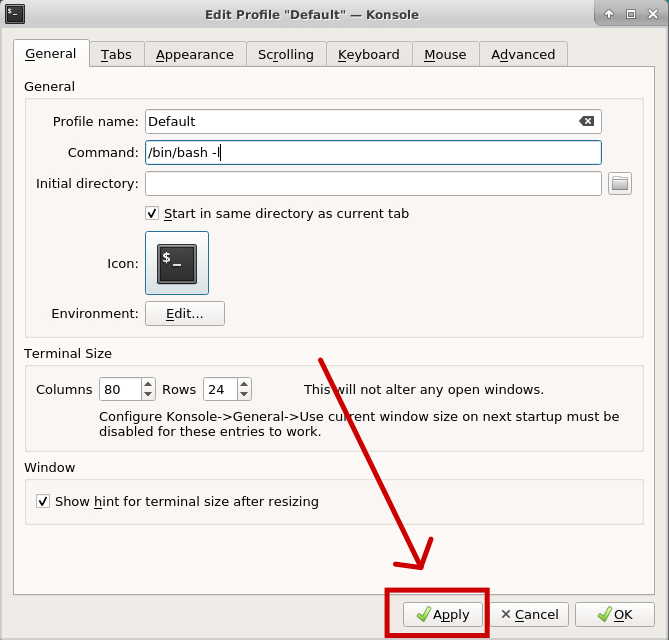Click the Columns value 80 field
The height and width of the screenshot is (640, 669).
tap(120, 389)
